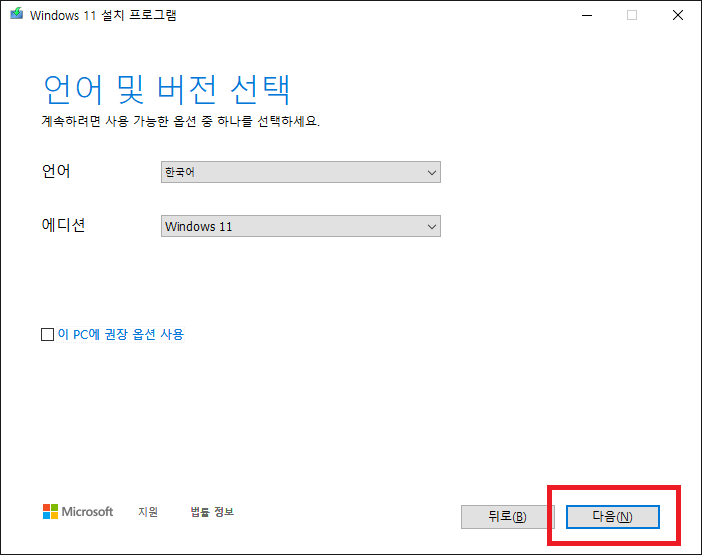Close the Windows 11 setup window
The width and height of the screenshot is (702, 555).
[x=678, y=15]
